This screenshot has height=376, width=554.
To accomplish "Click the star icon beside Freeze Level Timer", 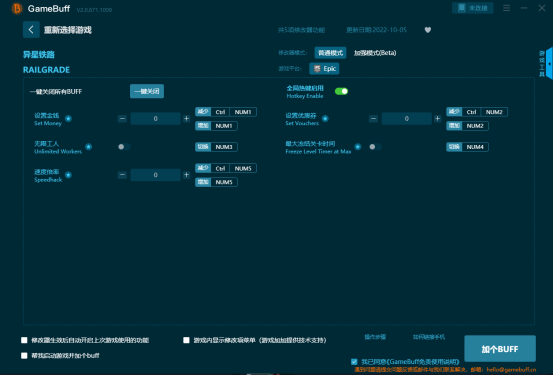I will 358,147.
